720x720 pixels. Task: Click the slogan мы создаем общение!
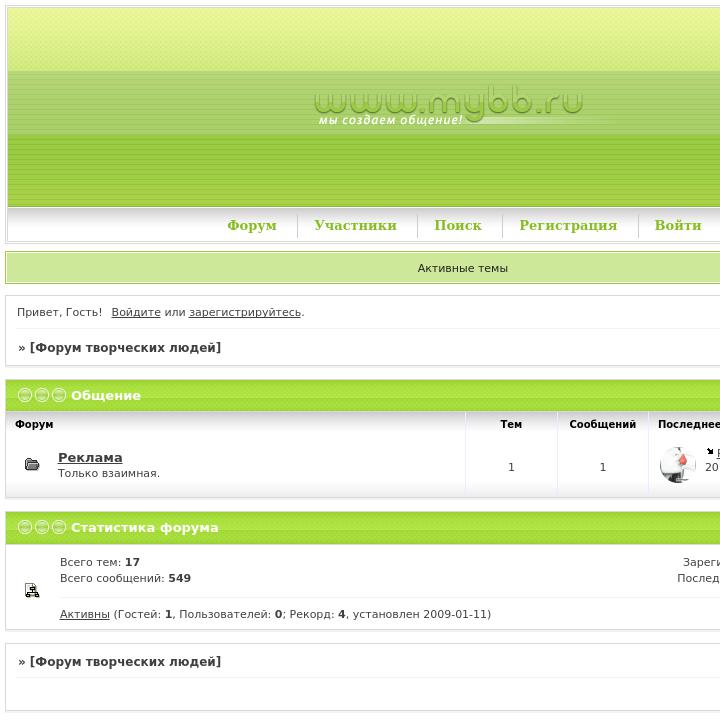390,120
